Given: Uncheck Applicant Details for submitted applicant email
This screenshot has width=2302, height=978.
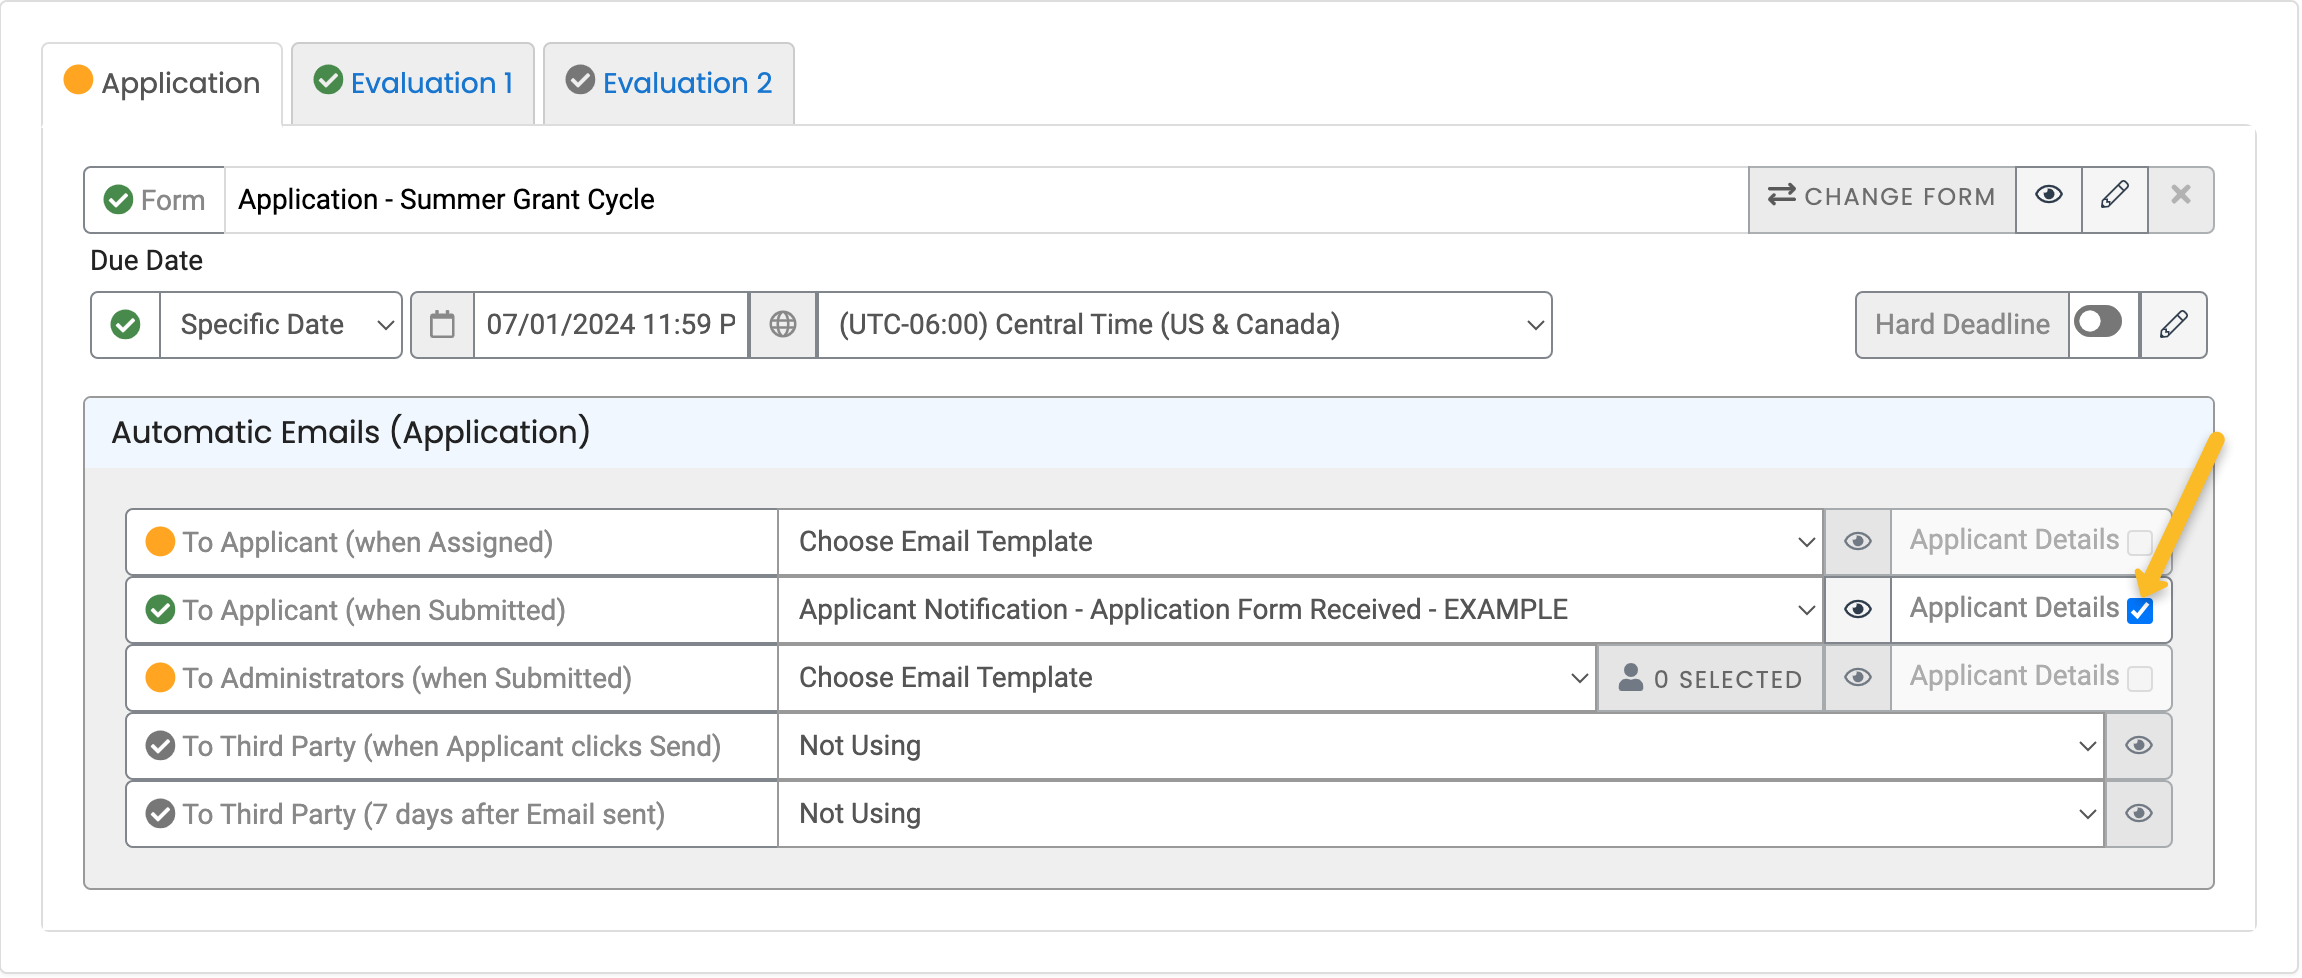Looking at the screenshot, I should (x=2139, y=609).
